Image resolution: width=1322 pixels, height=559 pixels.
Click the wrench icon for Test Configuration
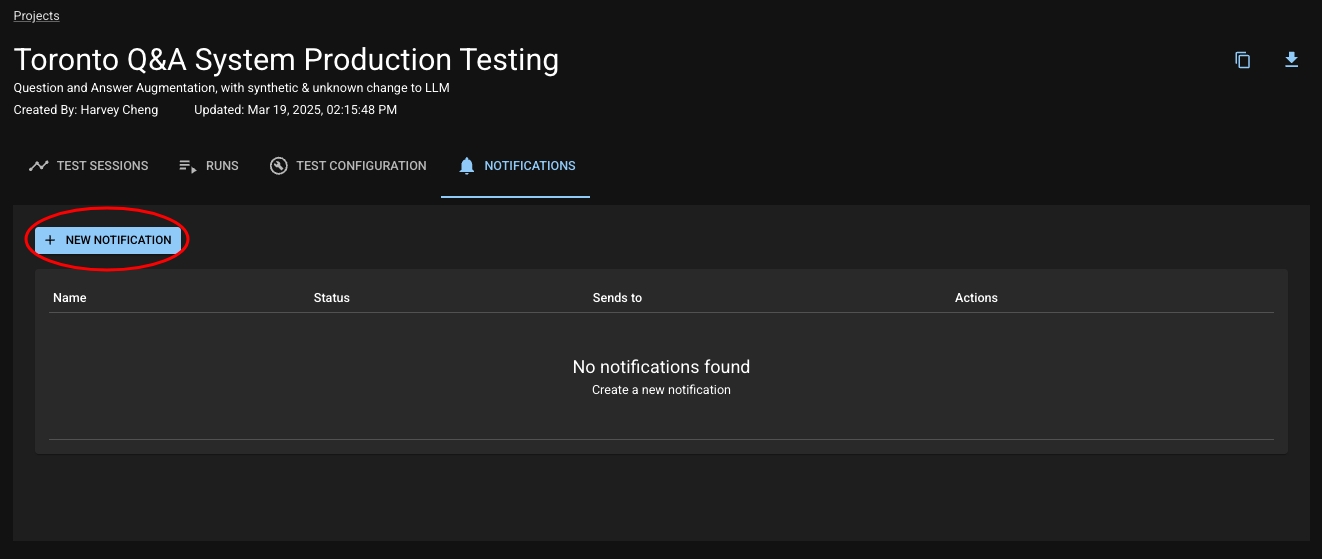tap(279, 166)
